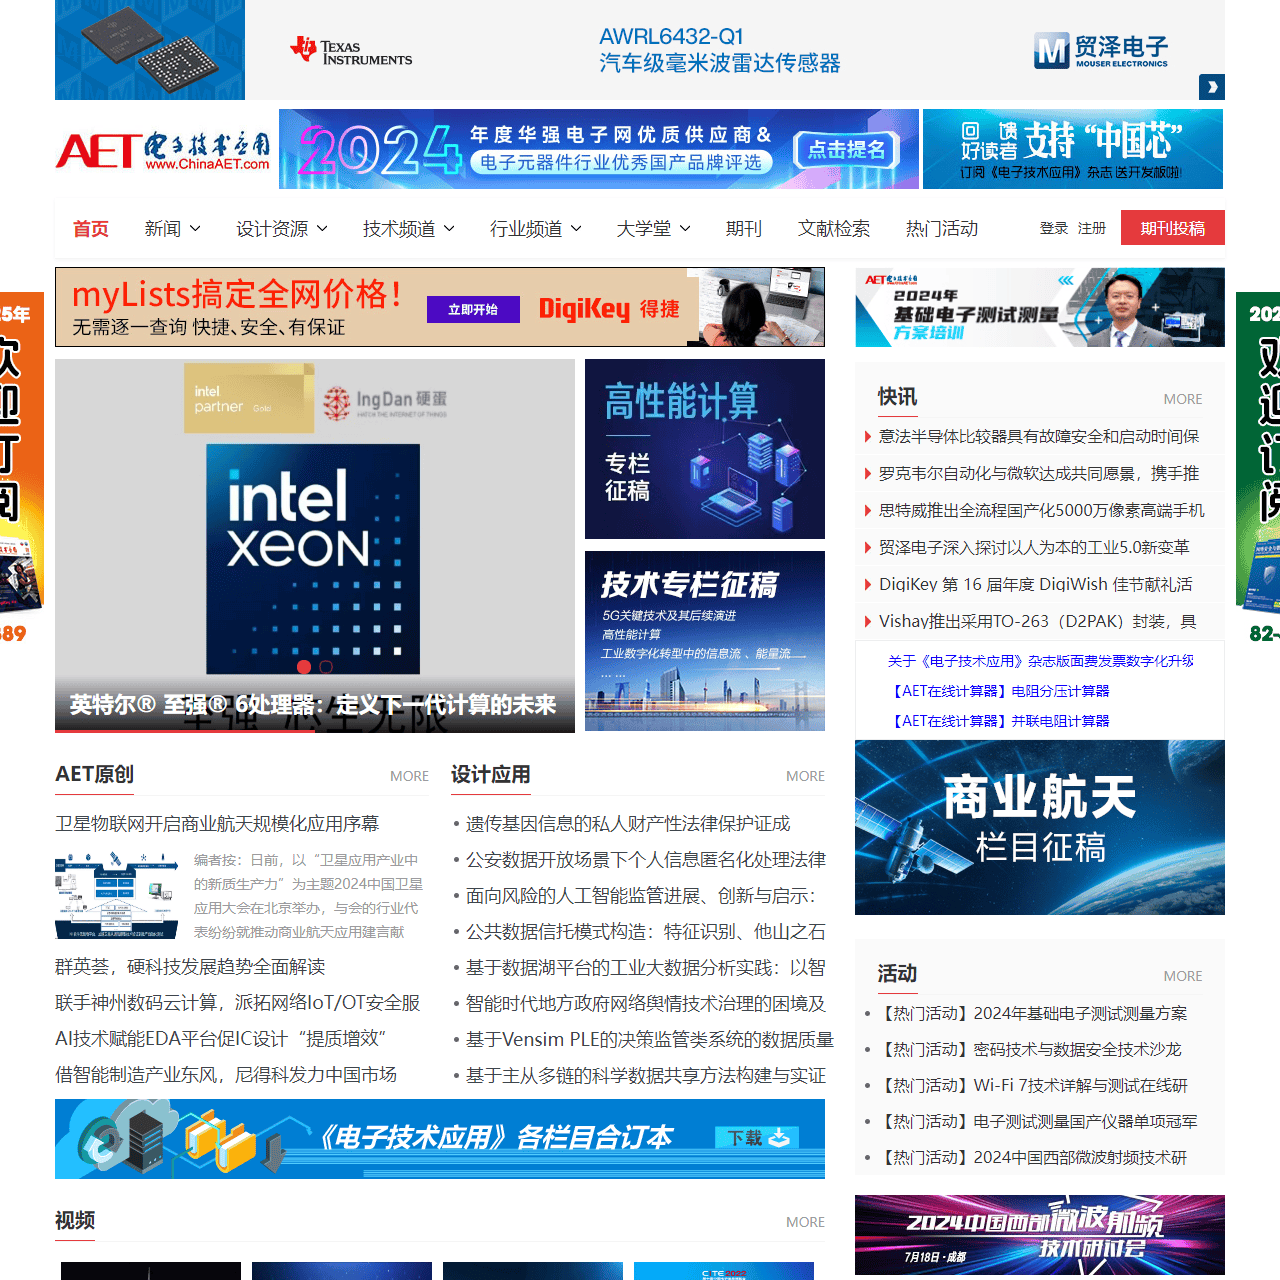Viewport: 1280px width, 1280px height.
Task: Open article 群英荟，硬科技发展趋势全面解读
Action: coord(190,967)
